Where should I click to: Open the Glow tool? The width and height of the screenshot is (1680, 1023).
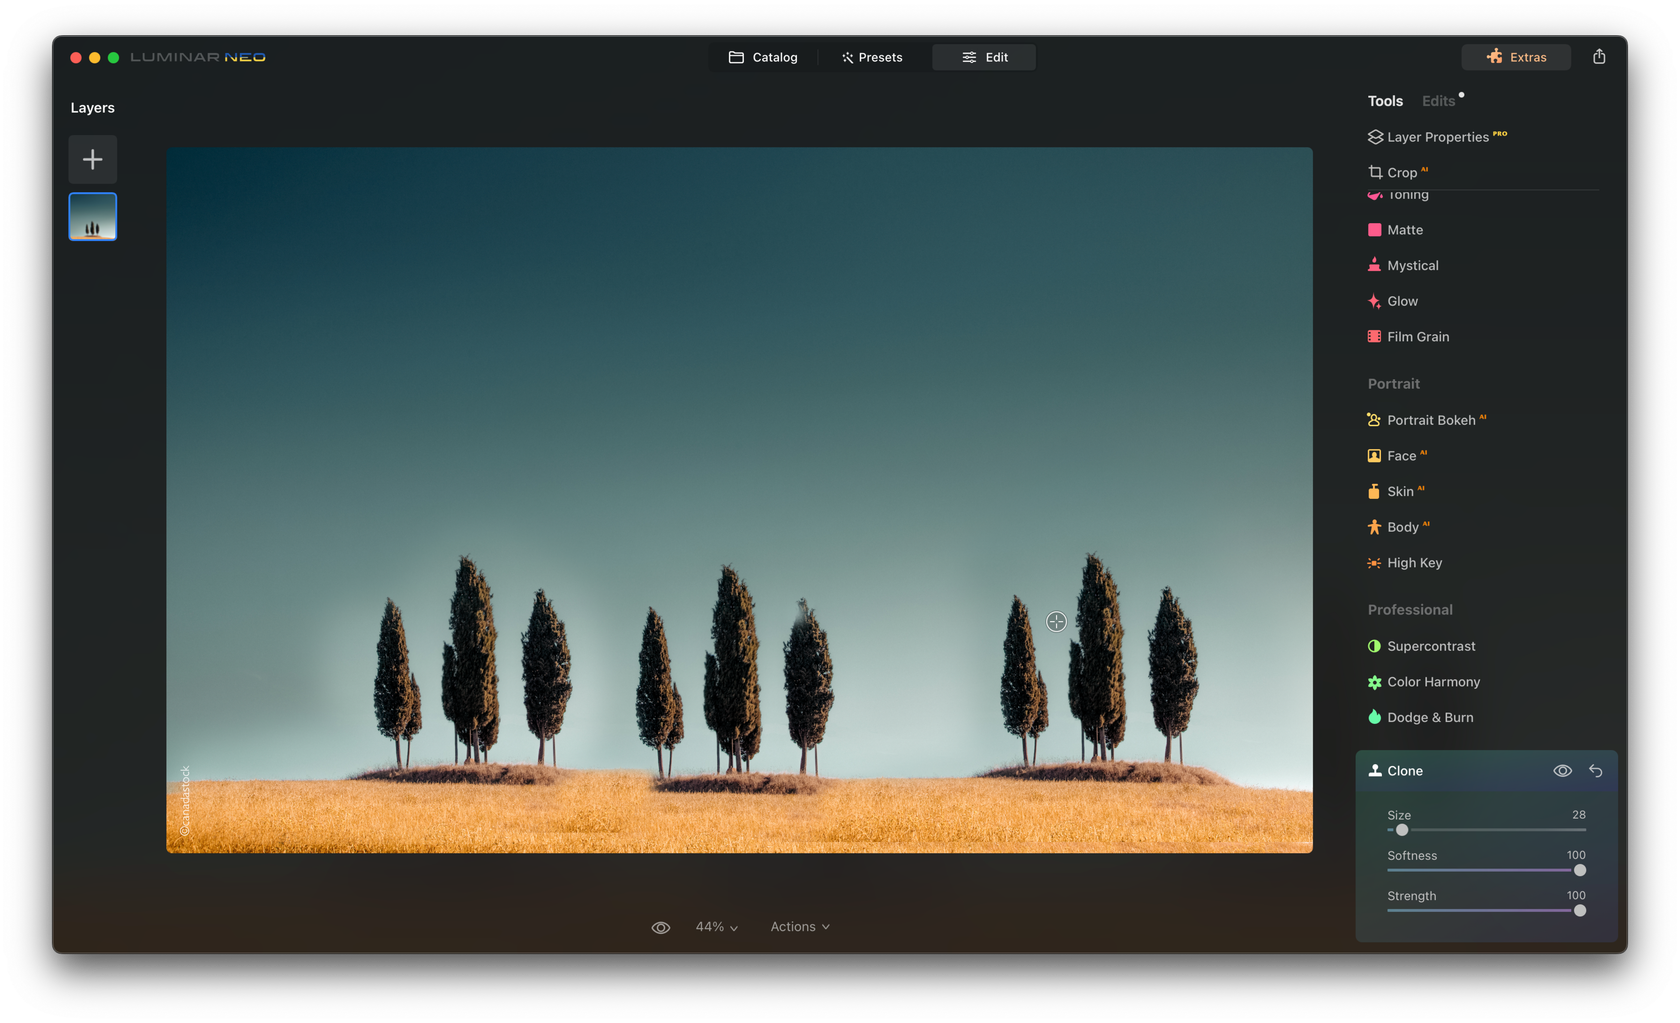[x=1401, y=301]
